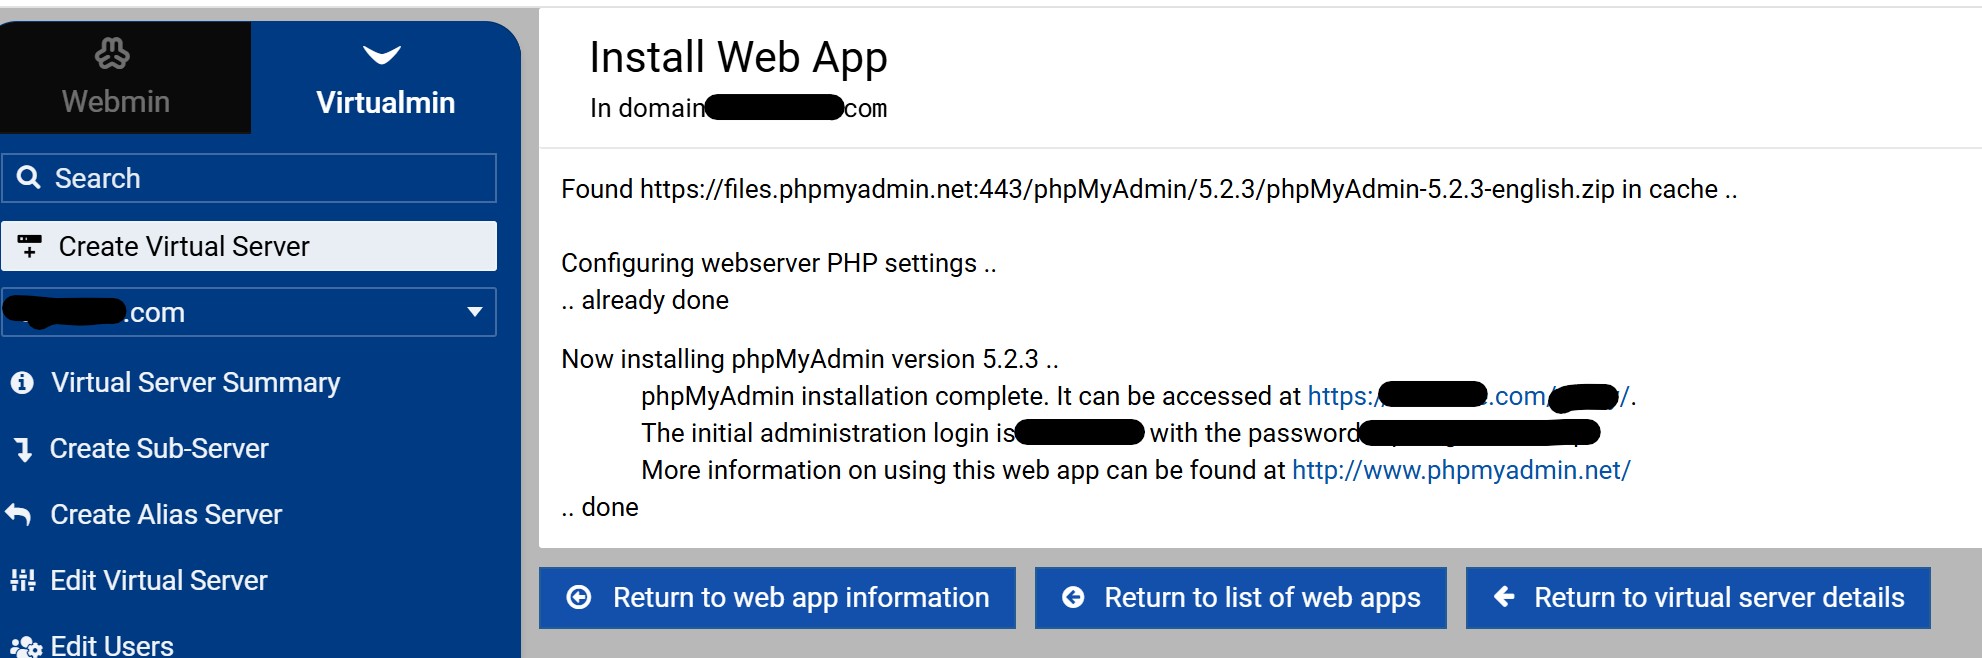
Task: Open the phpmyadmin.net information link
Action: pyautogui.click(x=1461, y=470)
